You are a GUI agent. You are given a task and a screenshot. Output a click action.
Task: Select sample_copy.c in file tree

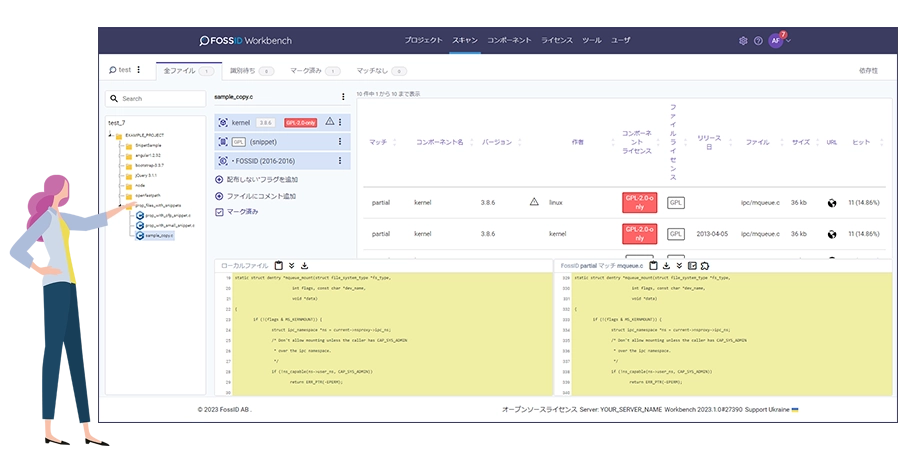point(155,235)
